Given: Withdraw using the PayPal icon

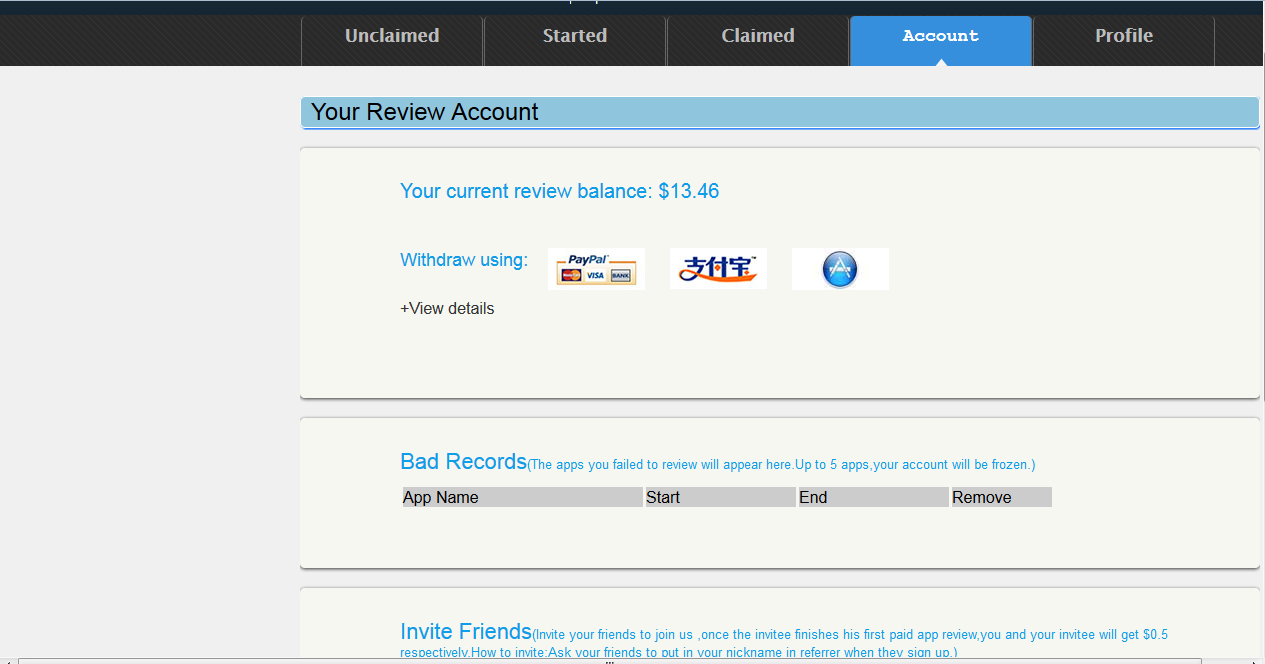Looking at the screenshot, I should (x=596, y=269).
